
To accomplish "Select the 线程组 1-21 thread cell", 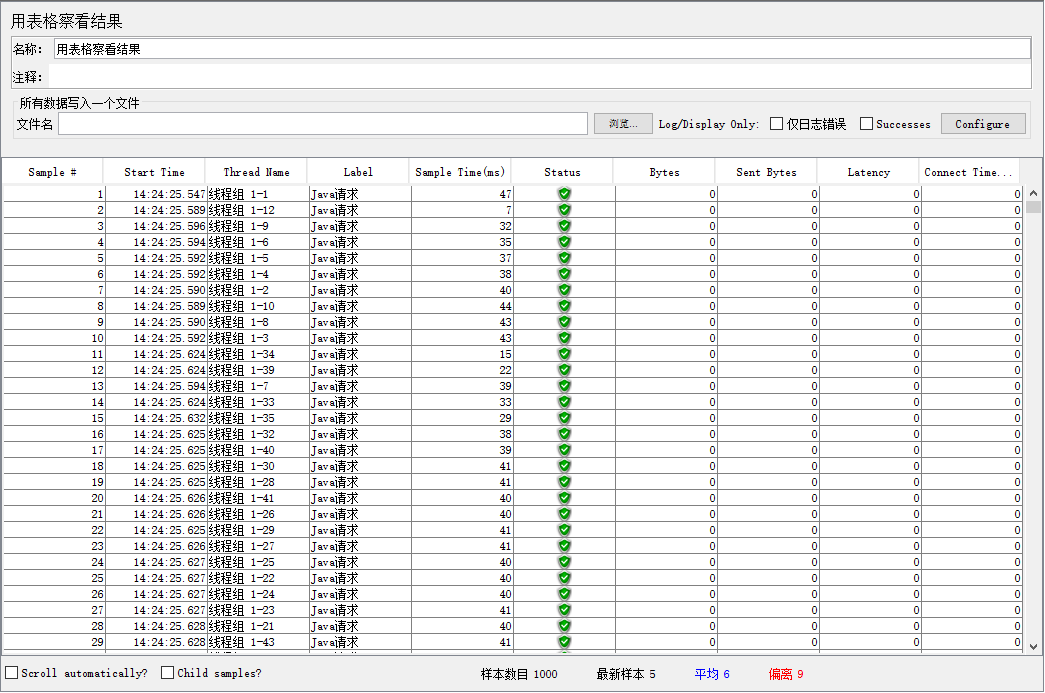I will pyautogui.click(x=257, y=626).
